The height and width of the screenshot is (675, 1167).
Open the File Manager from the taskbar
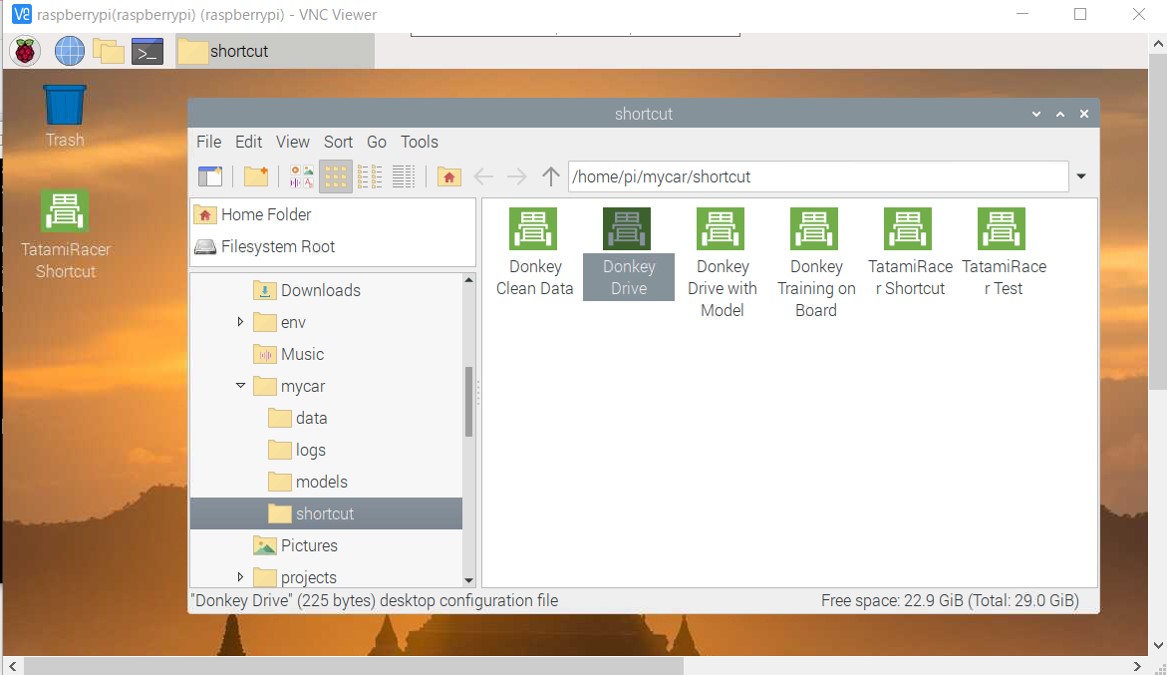point(109,51)
